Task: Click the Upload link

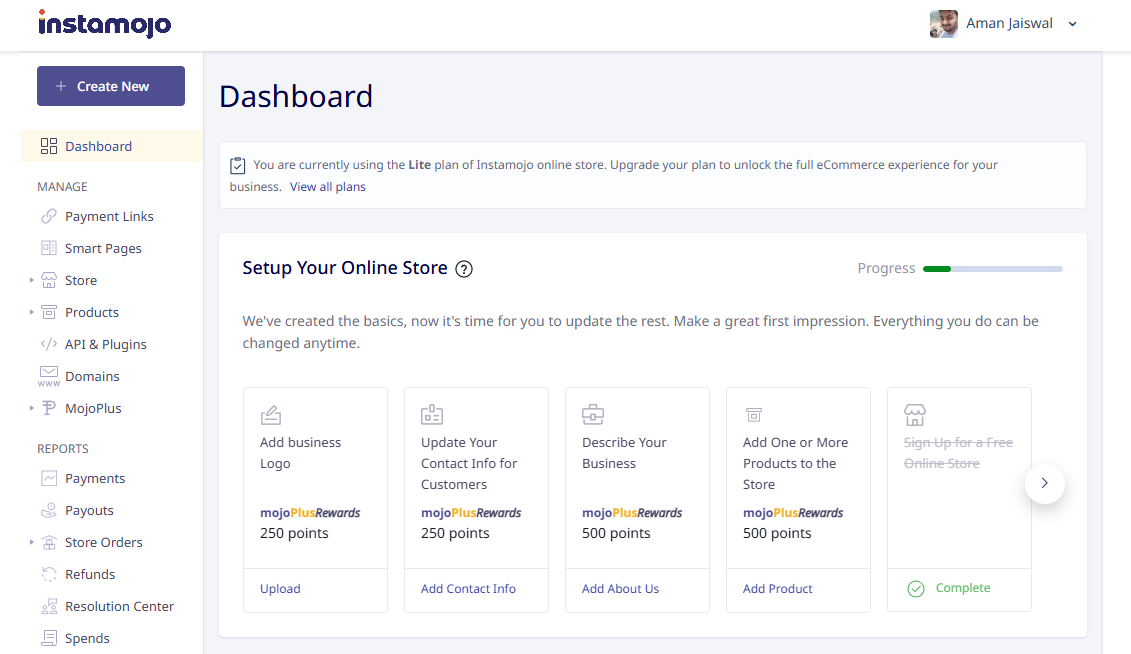Action: [280, 588]
